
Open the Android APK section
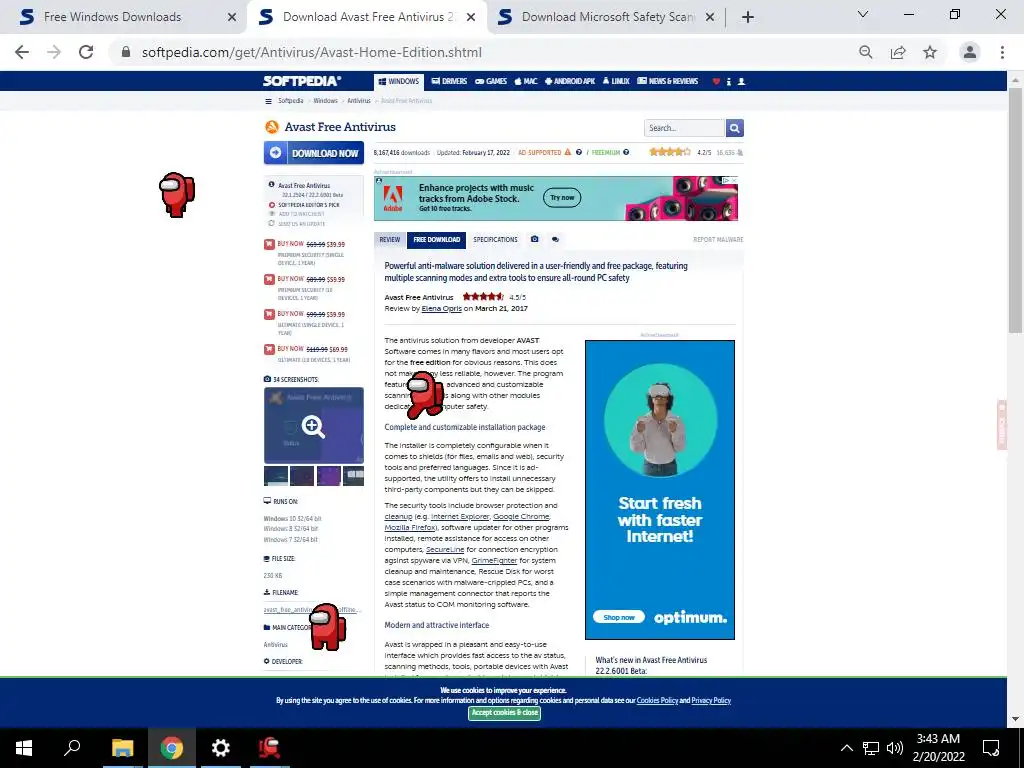tap(569, 82)
